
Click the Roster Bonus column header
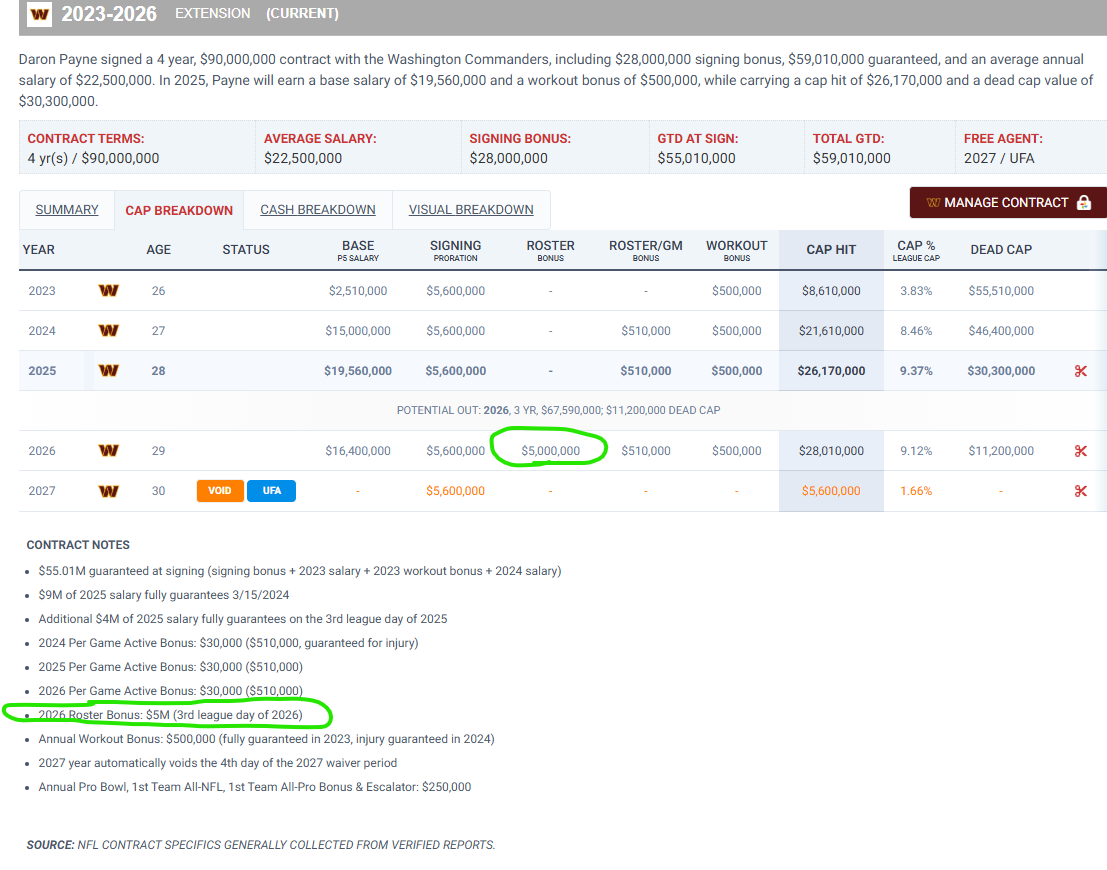point(551,250)
